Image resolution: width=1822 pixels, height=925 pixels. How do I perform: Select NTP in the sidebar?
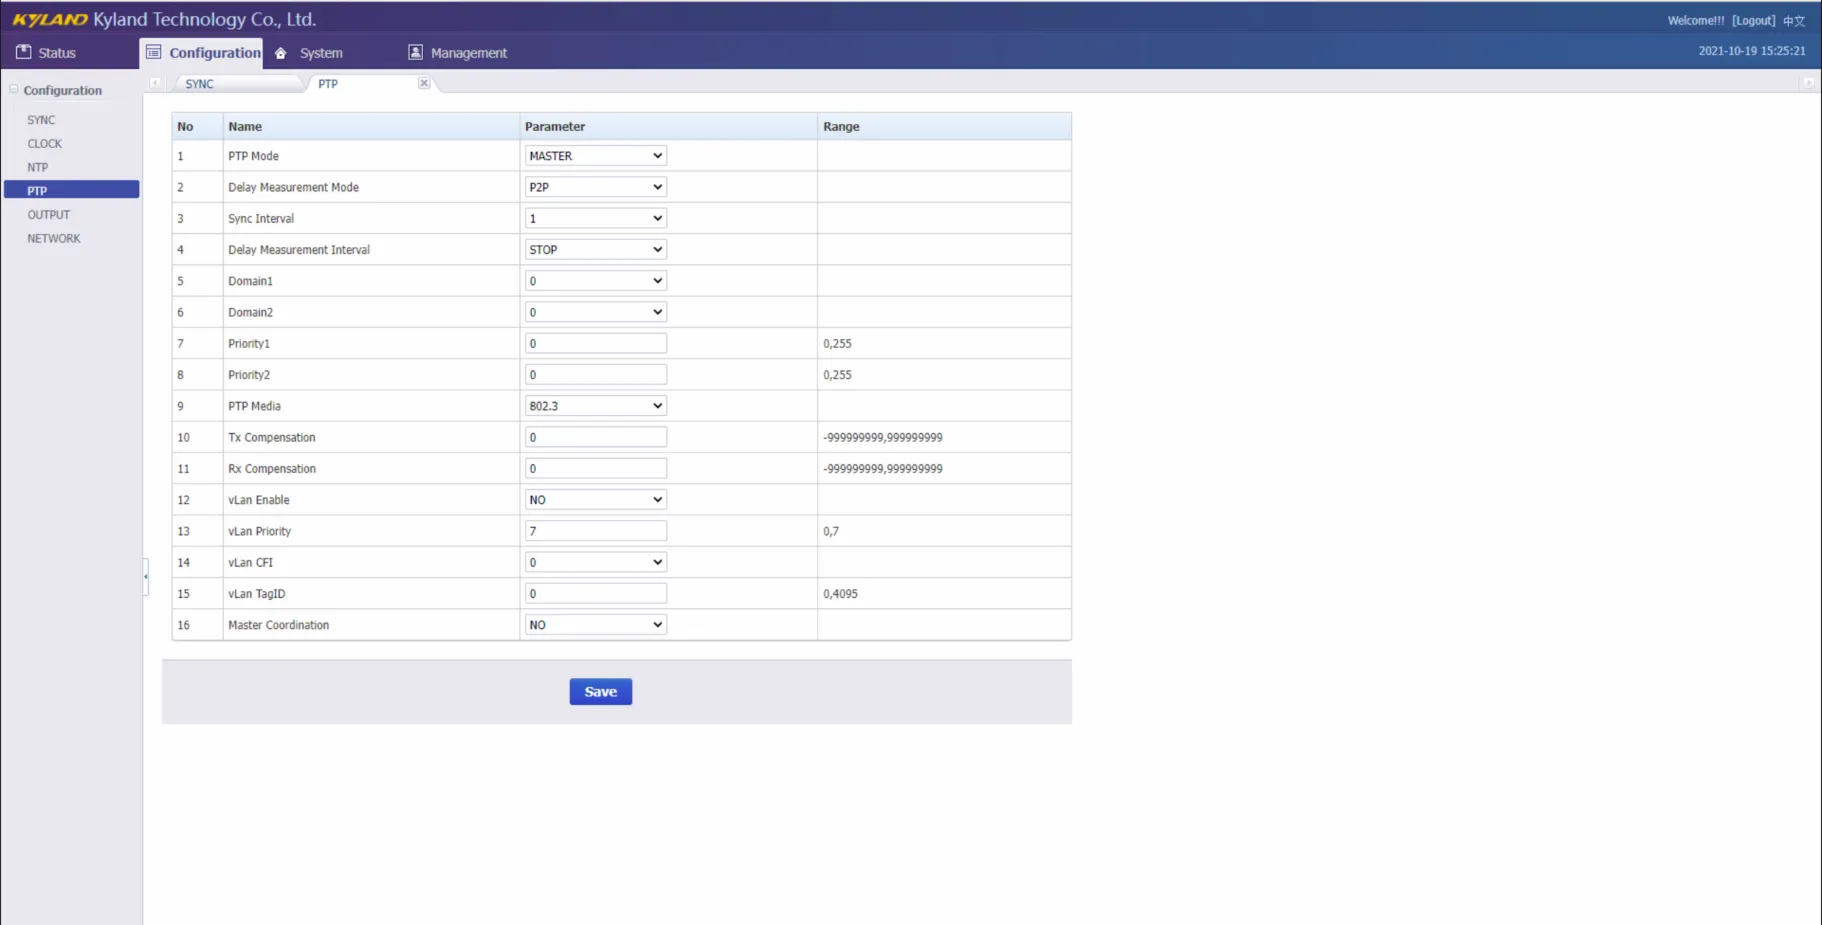coord(38,167)
